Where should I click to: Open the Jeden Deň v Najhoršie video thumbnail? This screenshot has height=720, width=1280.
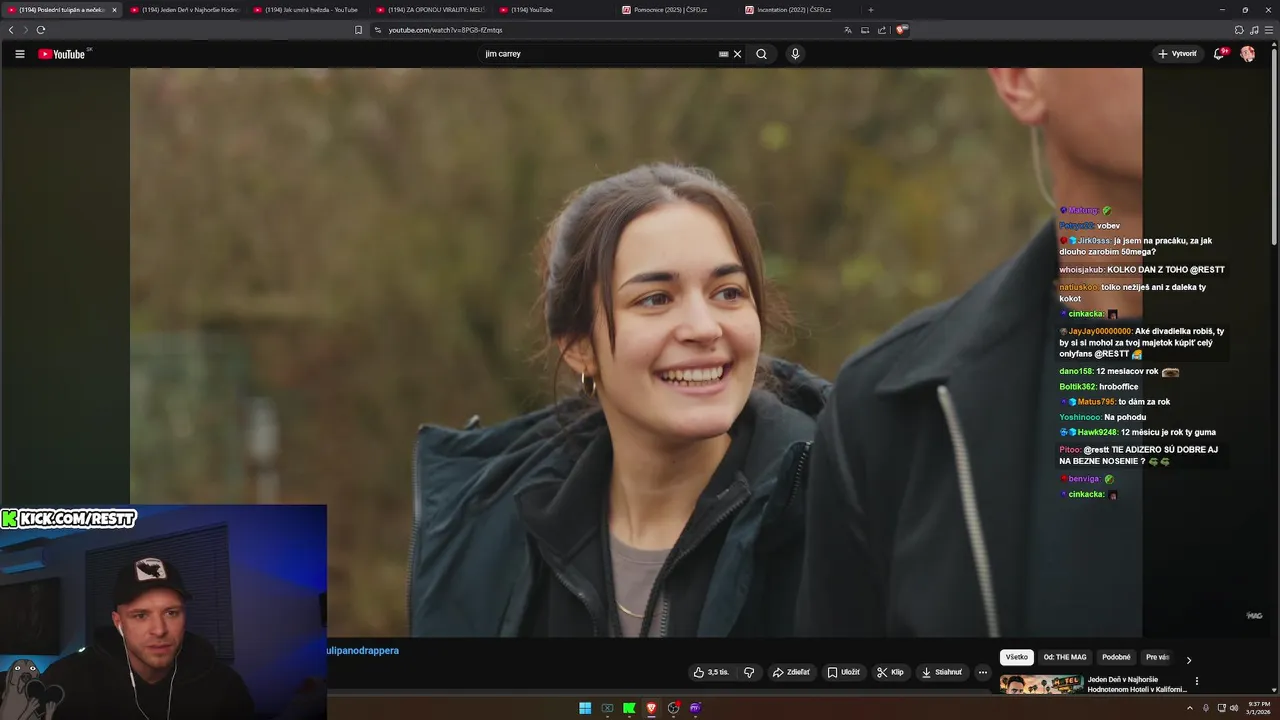(1041, 685)
